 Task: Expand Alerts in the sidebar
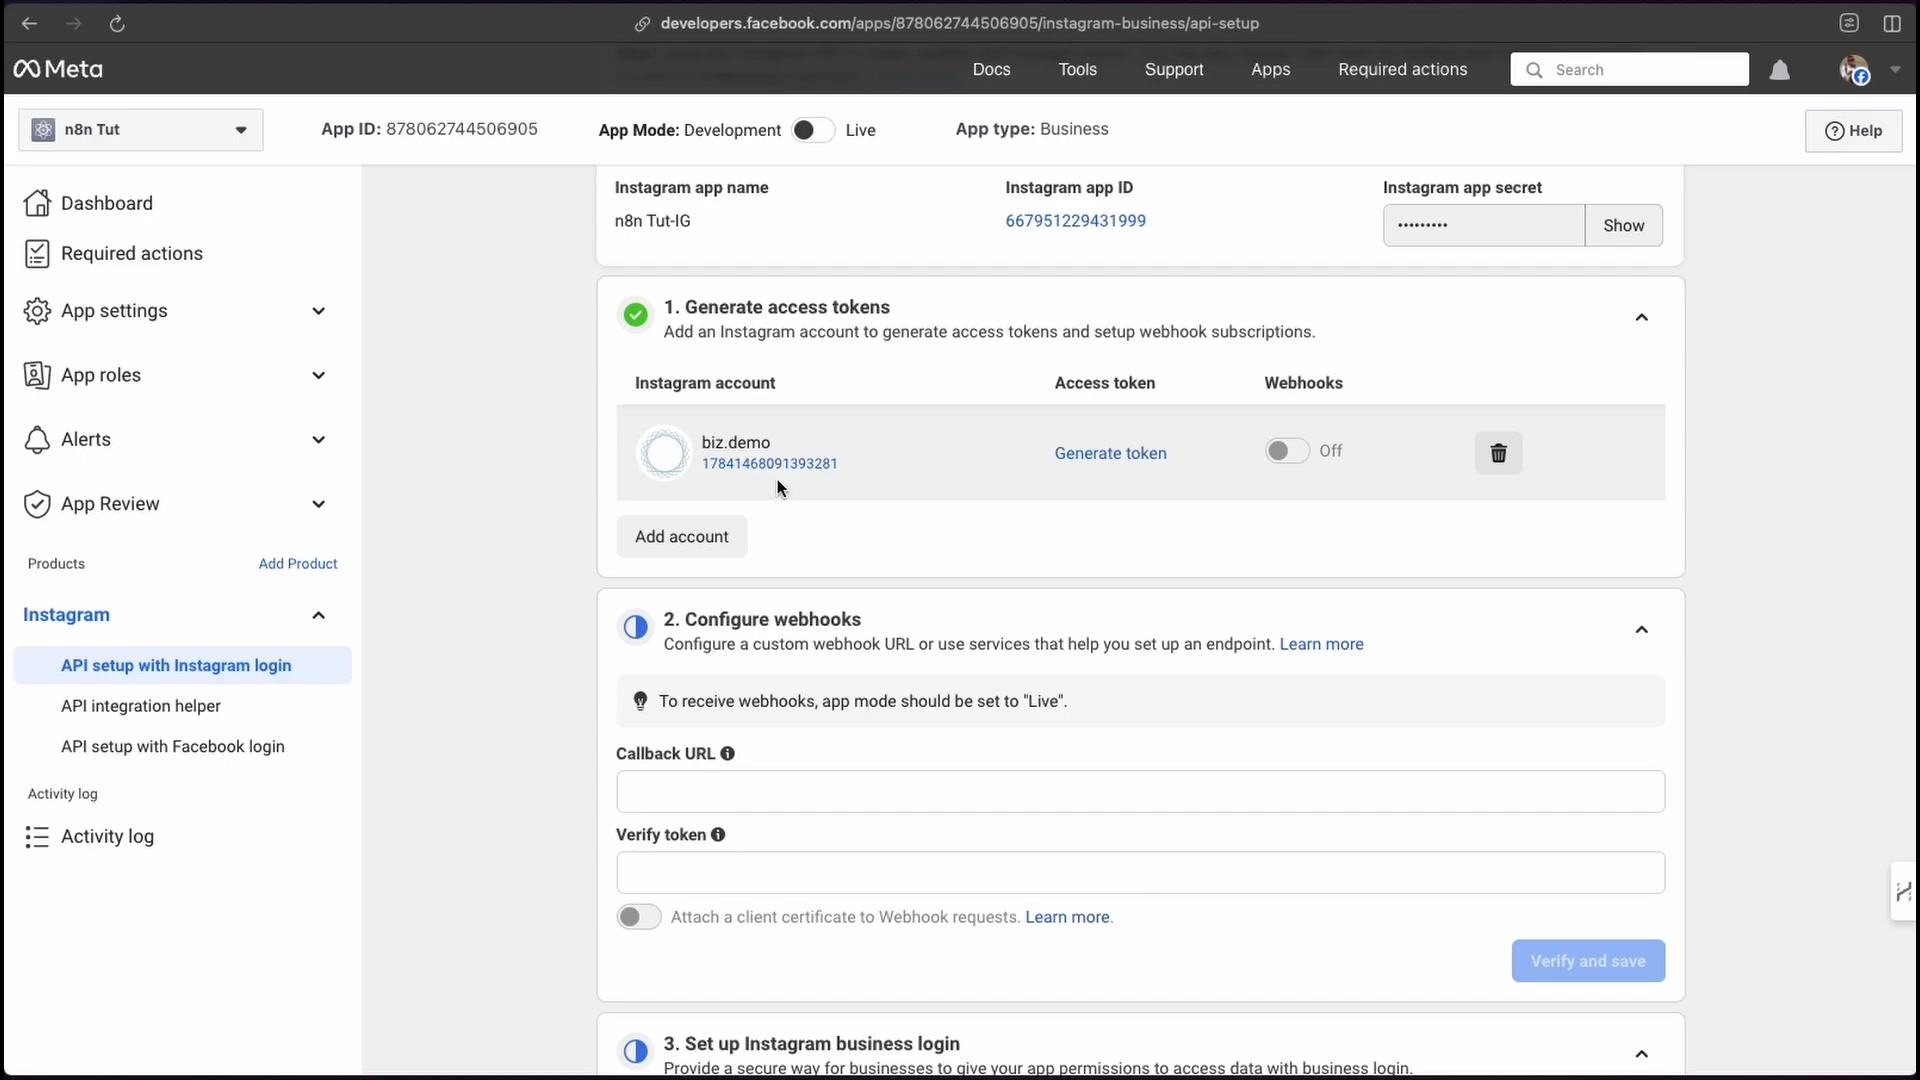319,440
